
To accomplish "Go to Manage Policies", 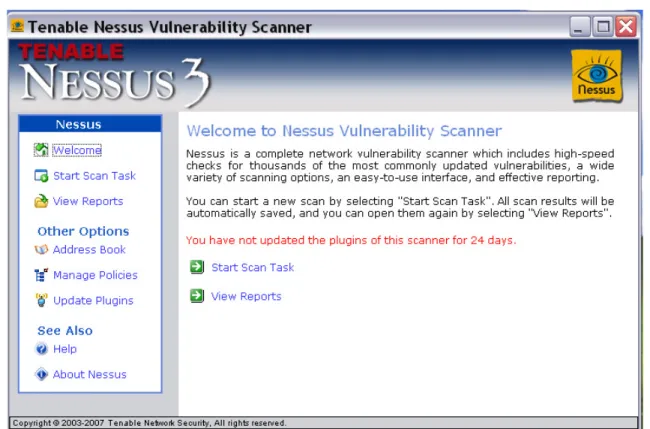I will pyautogui.click(x=95, y=275).
